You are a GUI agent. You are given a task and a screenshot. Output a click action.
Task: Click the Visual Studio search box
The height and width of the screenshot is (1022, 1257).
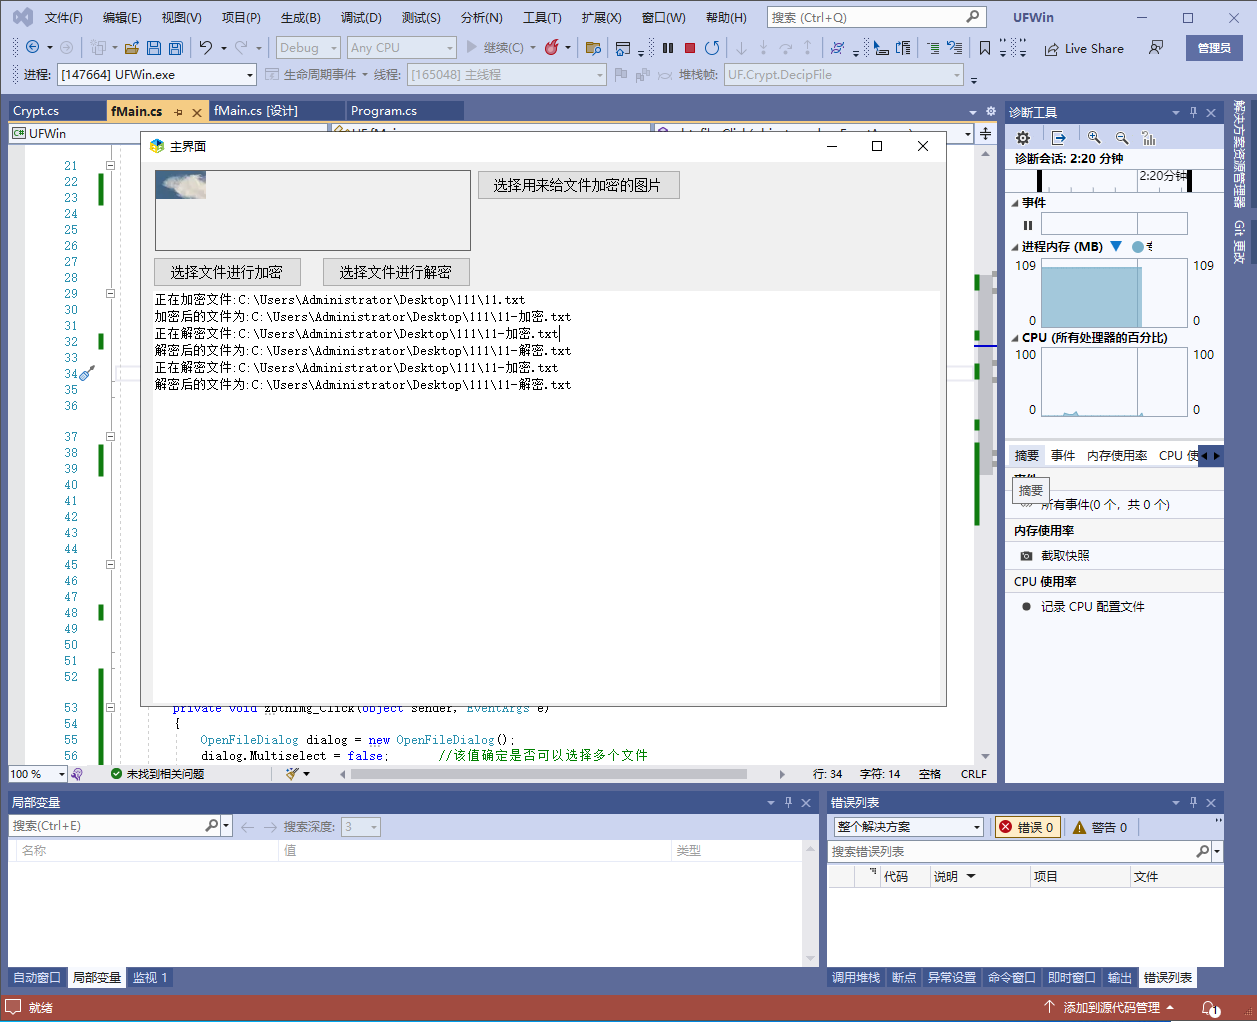[x=876, y=17]
